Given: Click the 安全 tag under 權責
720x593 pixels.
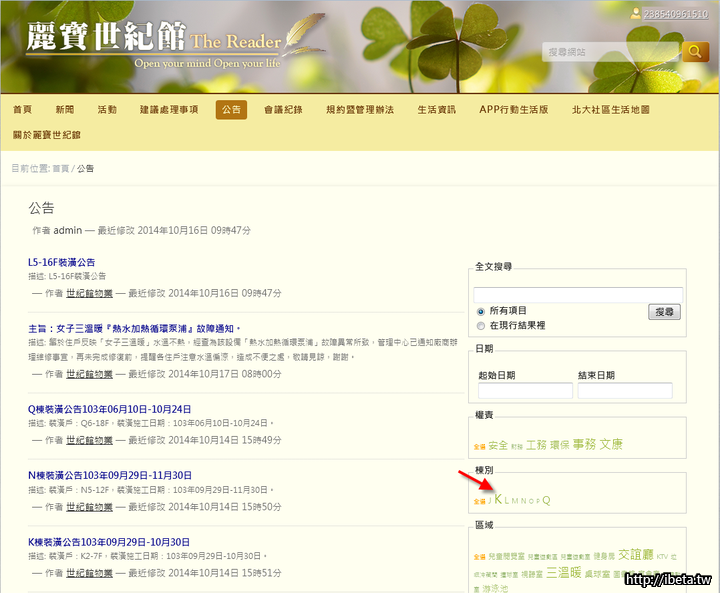Looking at the screenshot, I should tap(498, 445).
